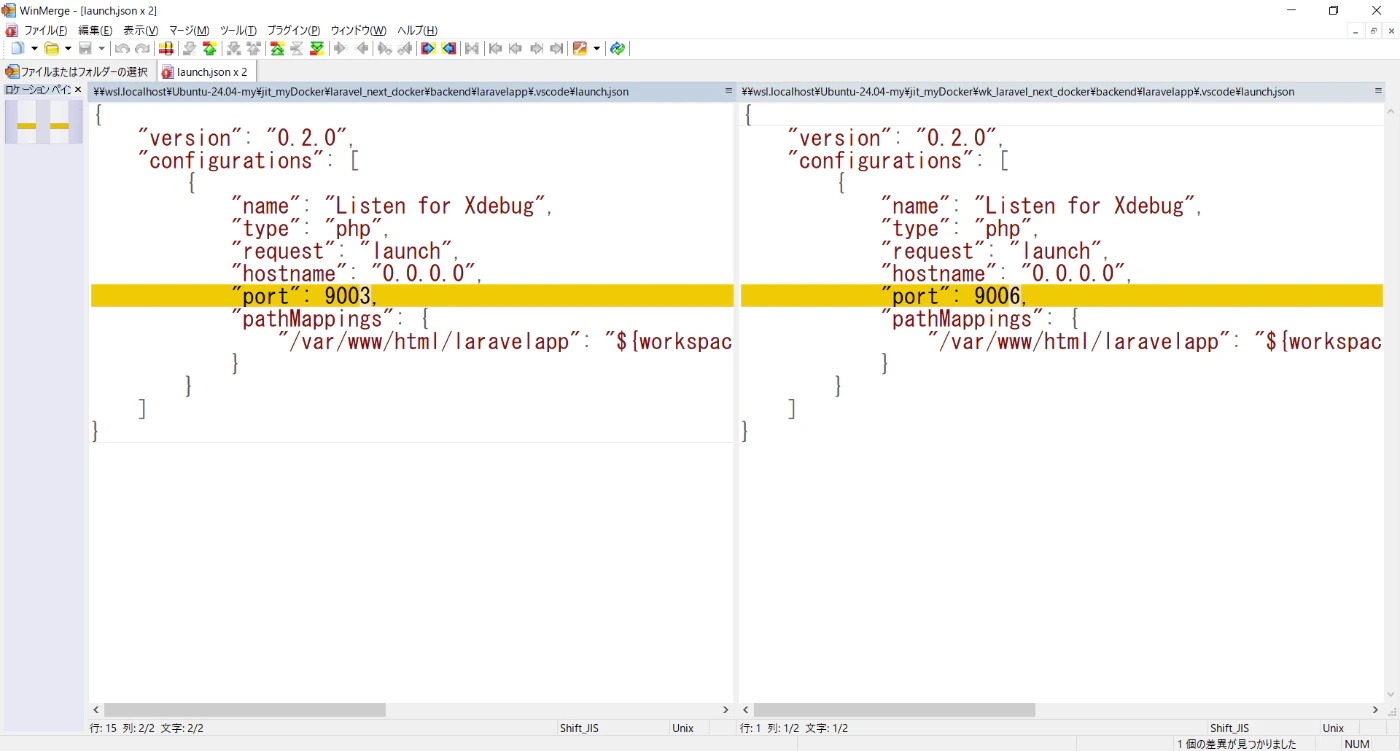Expand the Open icon's dropdown arrow
Viewport: 1400px width, 751px height.
pos(68,48)
